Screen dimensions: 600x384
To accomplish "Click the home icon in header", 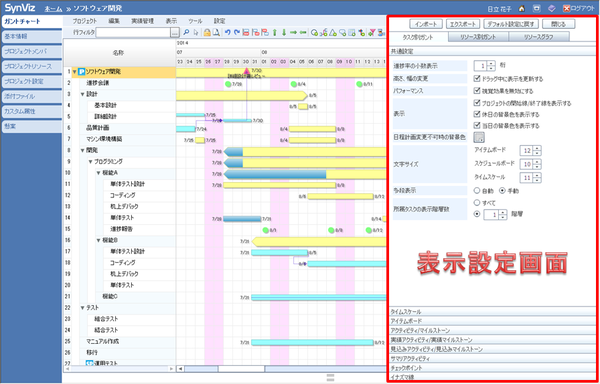I will coord(522,8).
